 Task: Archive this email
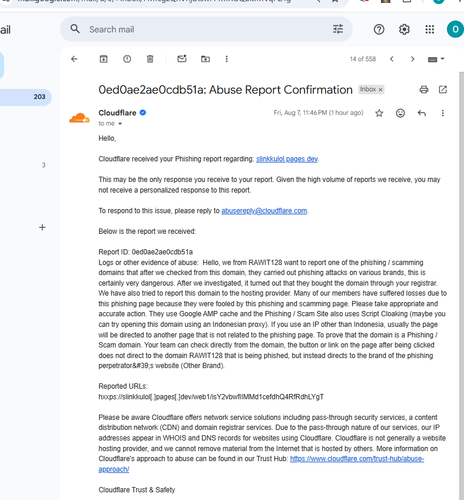104,59
